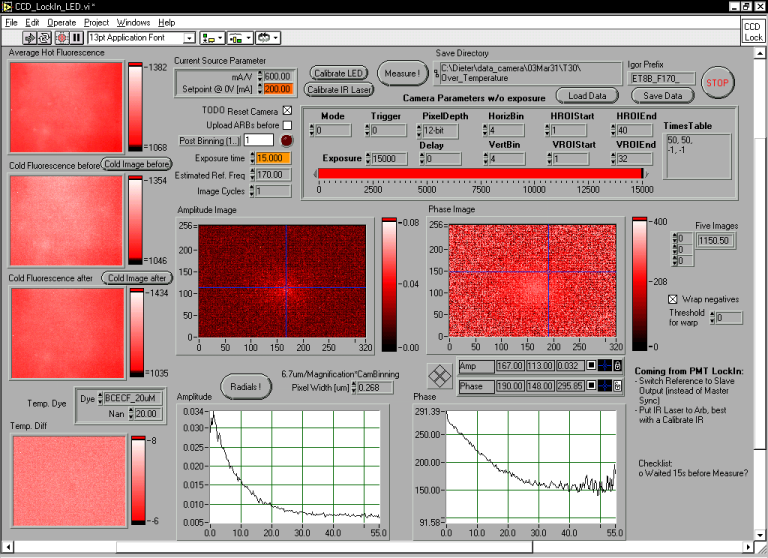Click the Abort Execution toolbar icon

click(61, 37)
